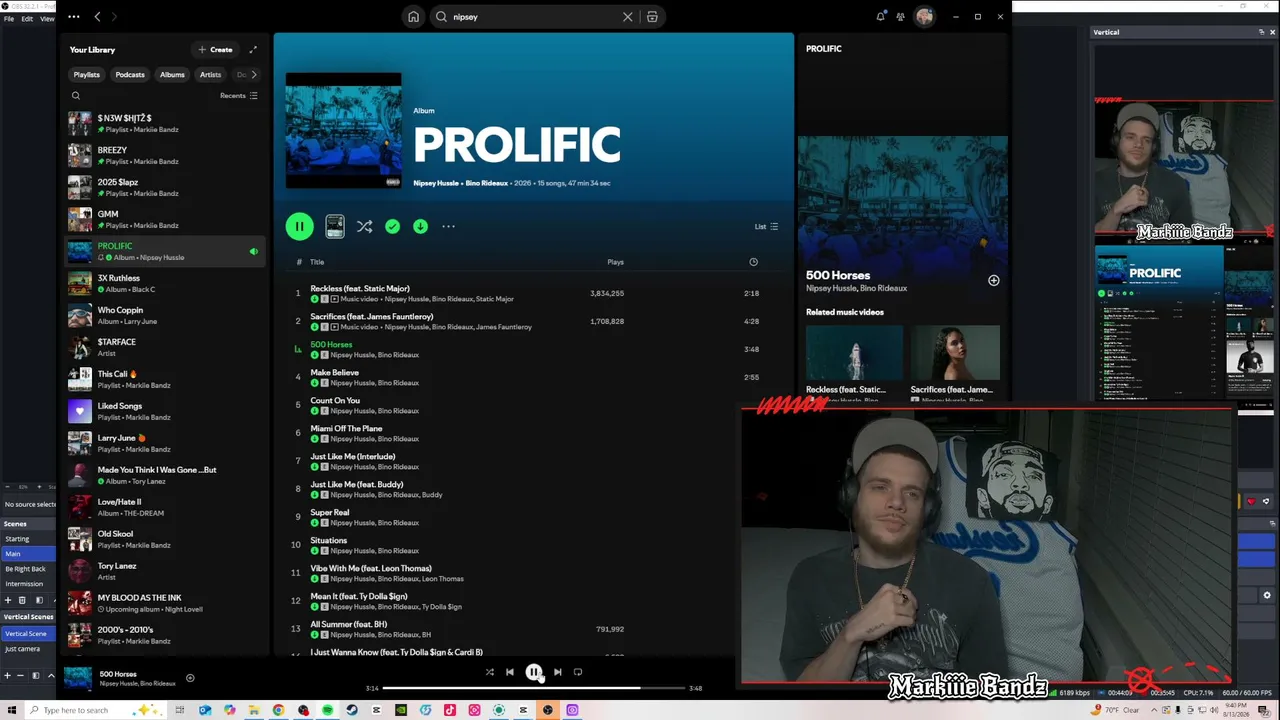The height and width of the screenshot is (720, 1280).
Task: Filter the library by Artists
Action: click(x=210, y=75)
